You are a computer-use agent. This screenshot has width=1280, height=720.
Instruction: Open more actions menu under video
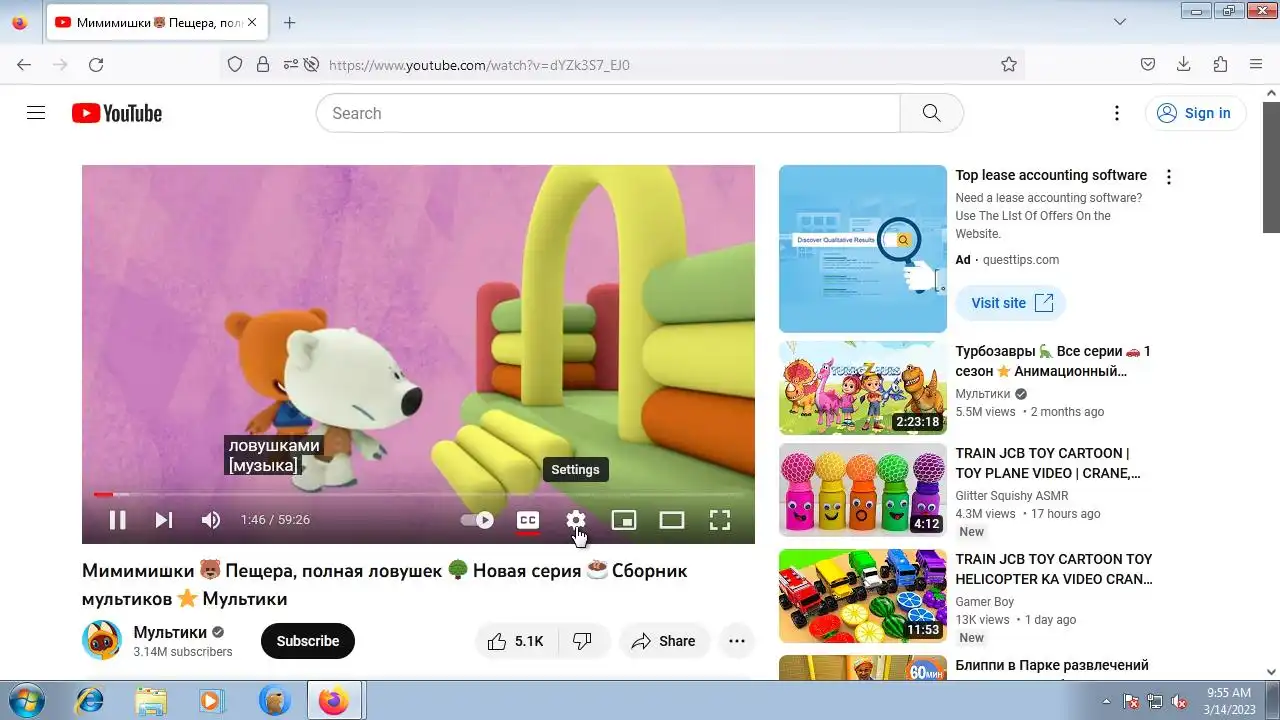point(737,641)
